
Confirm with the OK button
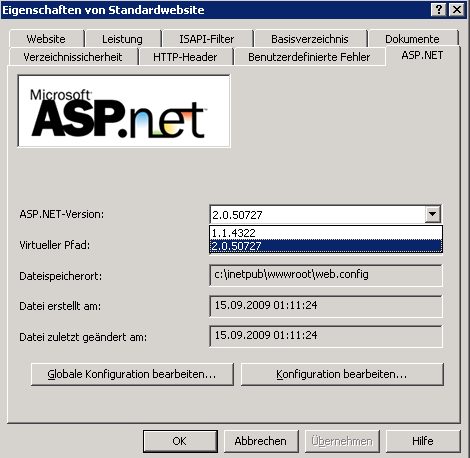pyautogui.click(x=180, y=441)
